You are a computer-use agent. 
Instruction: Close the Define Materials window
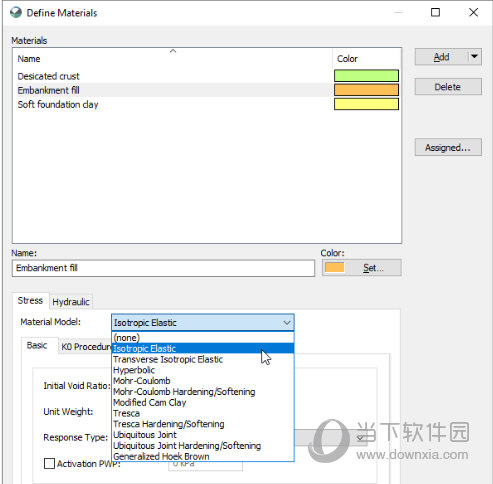coord(473,13)
